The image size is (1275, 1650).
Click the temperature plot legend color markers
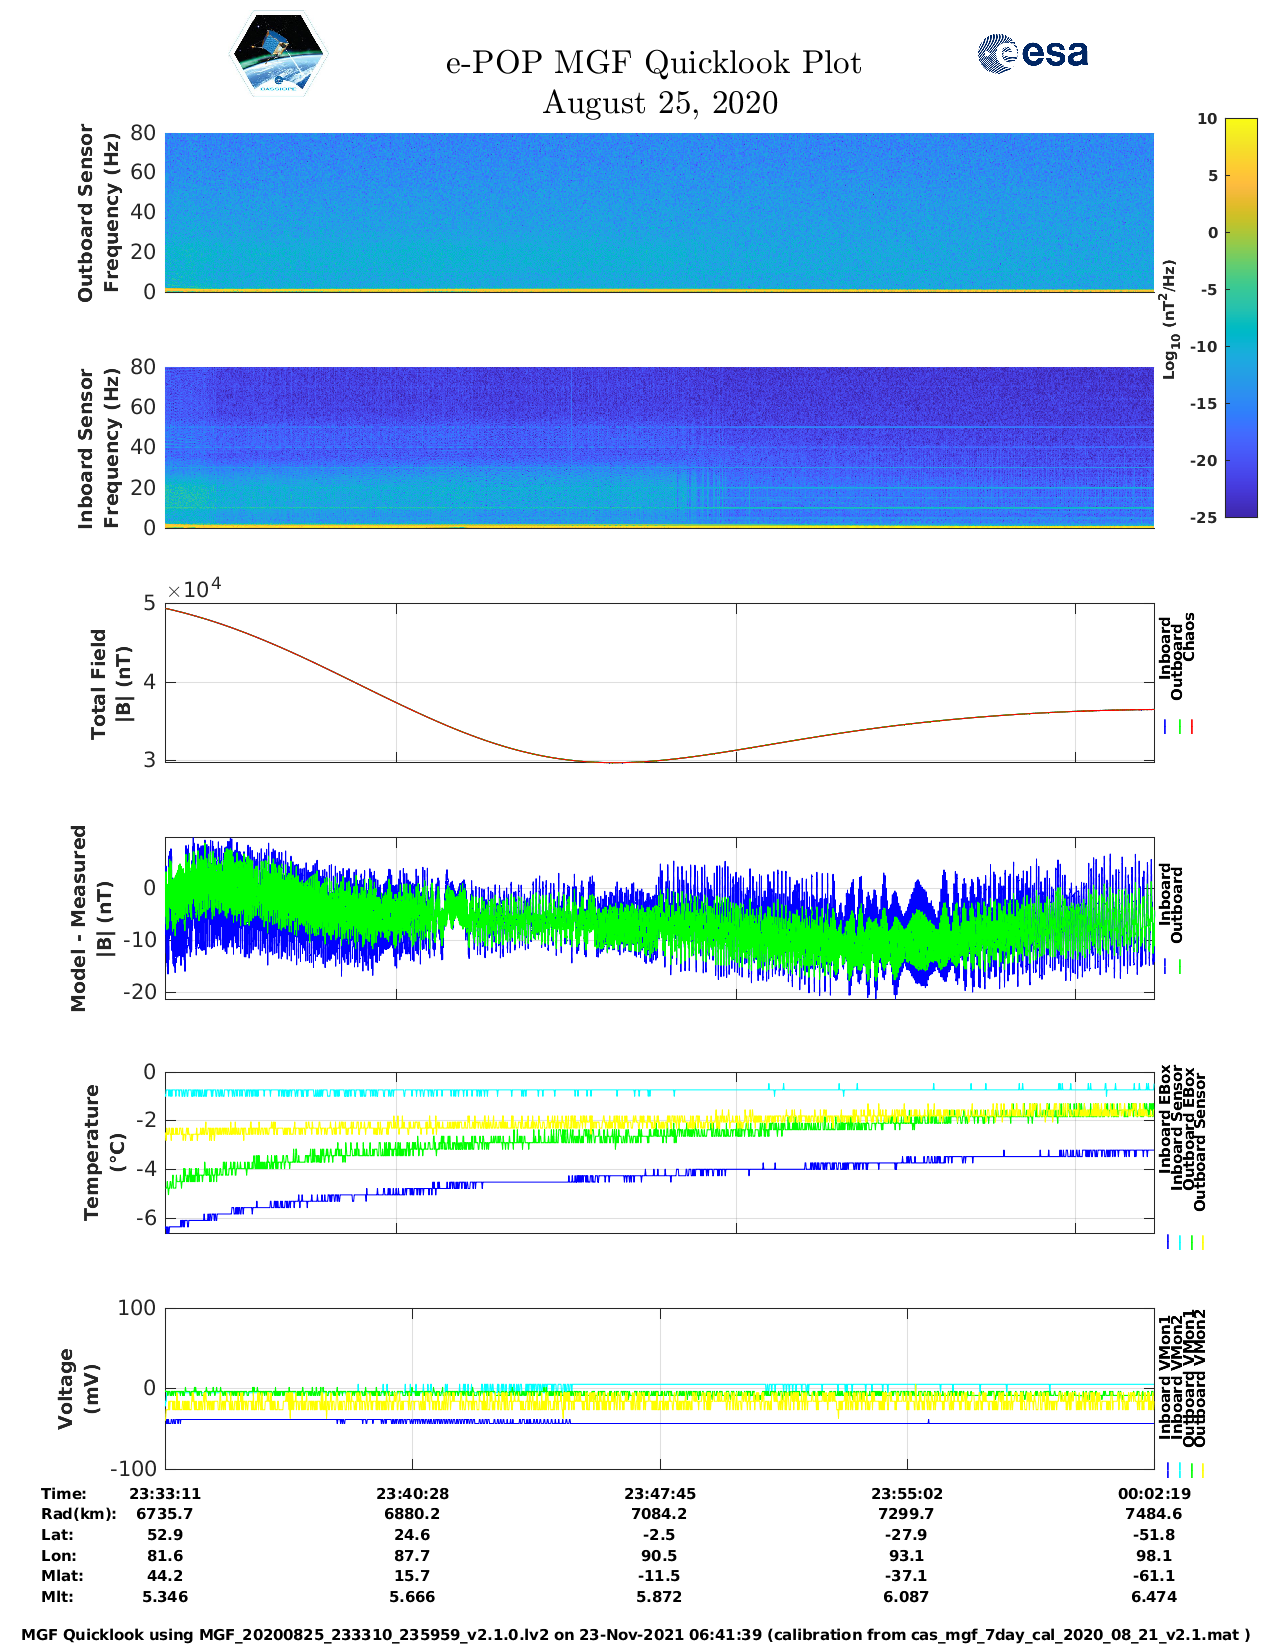pyautogui.click(x=1185, y=1242)
